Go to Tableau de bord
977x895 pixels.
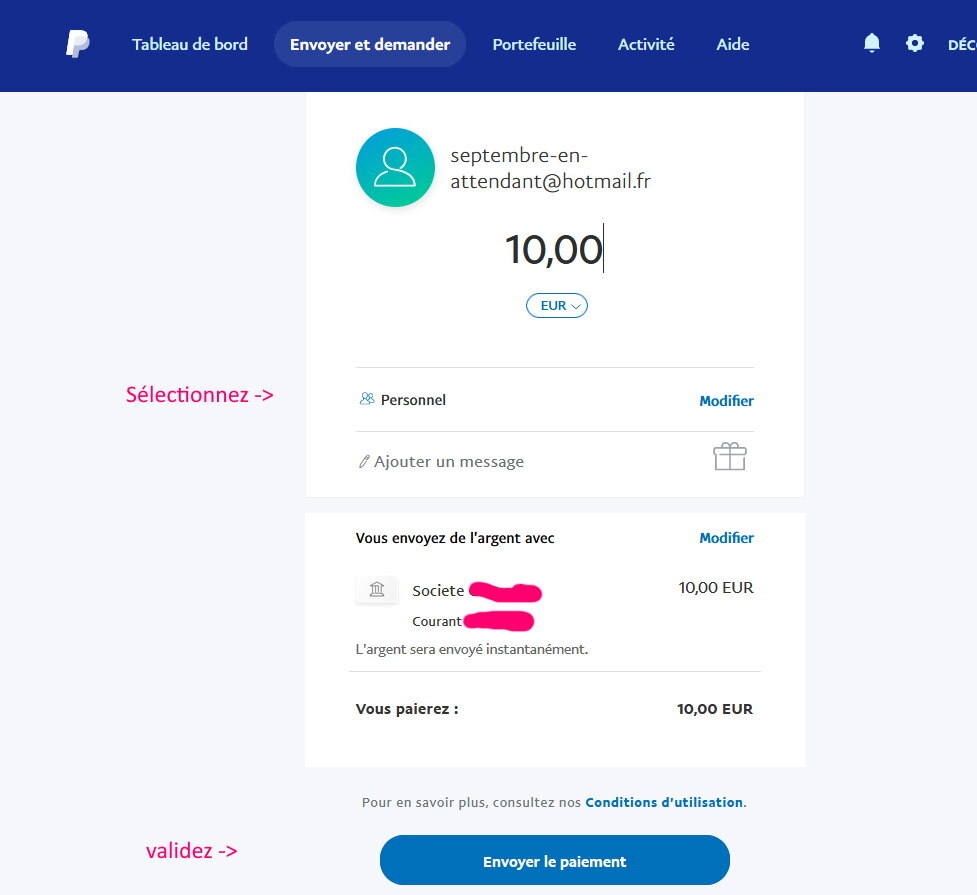tap(190, 44)
